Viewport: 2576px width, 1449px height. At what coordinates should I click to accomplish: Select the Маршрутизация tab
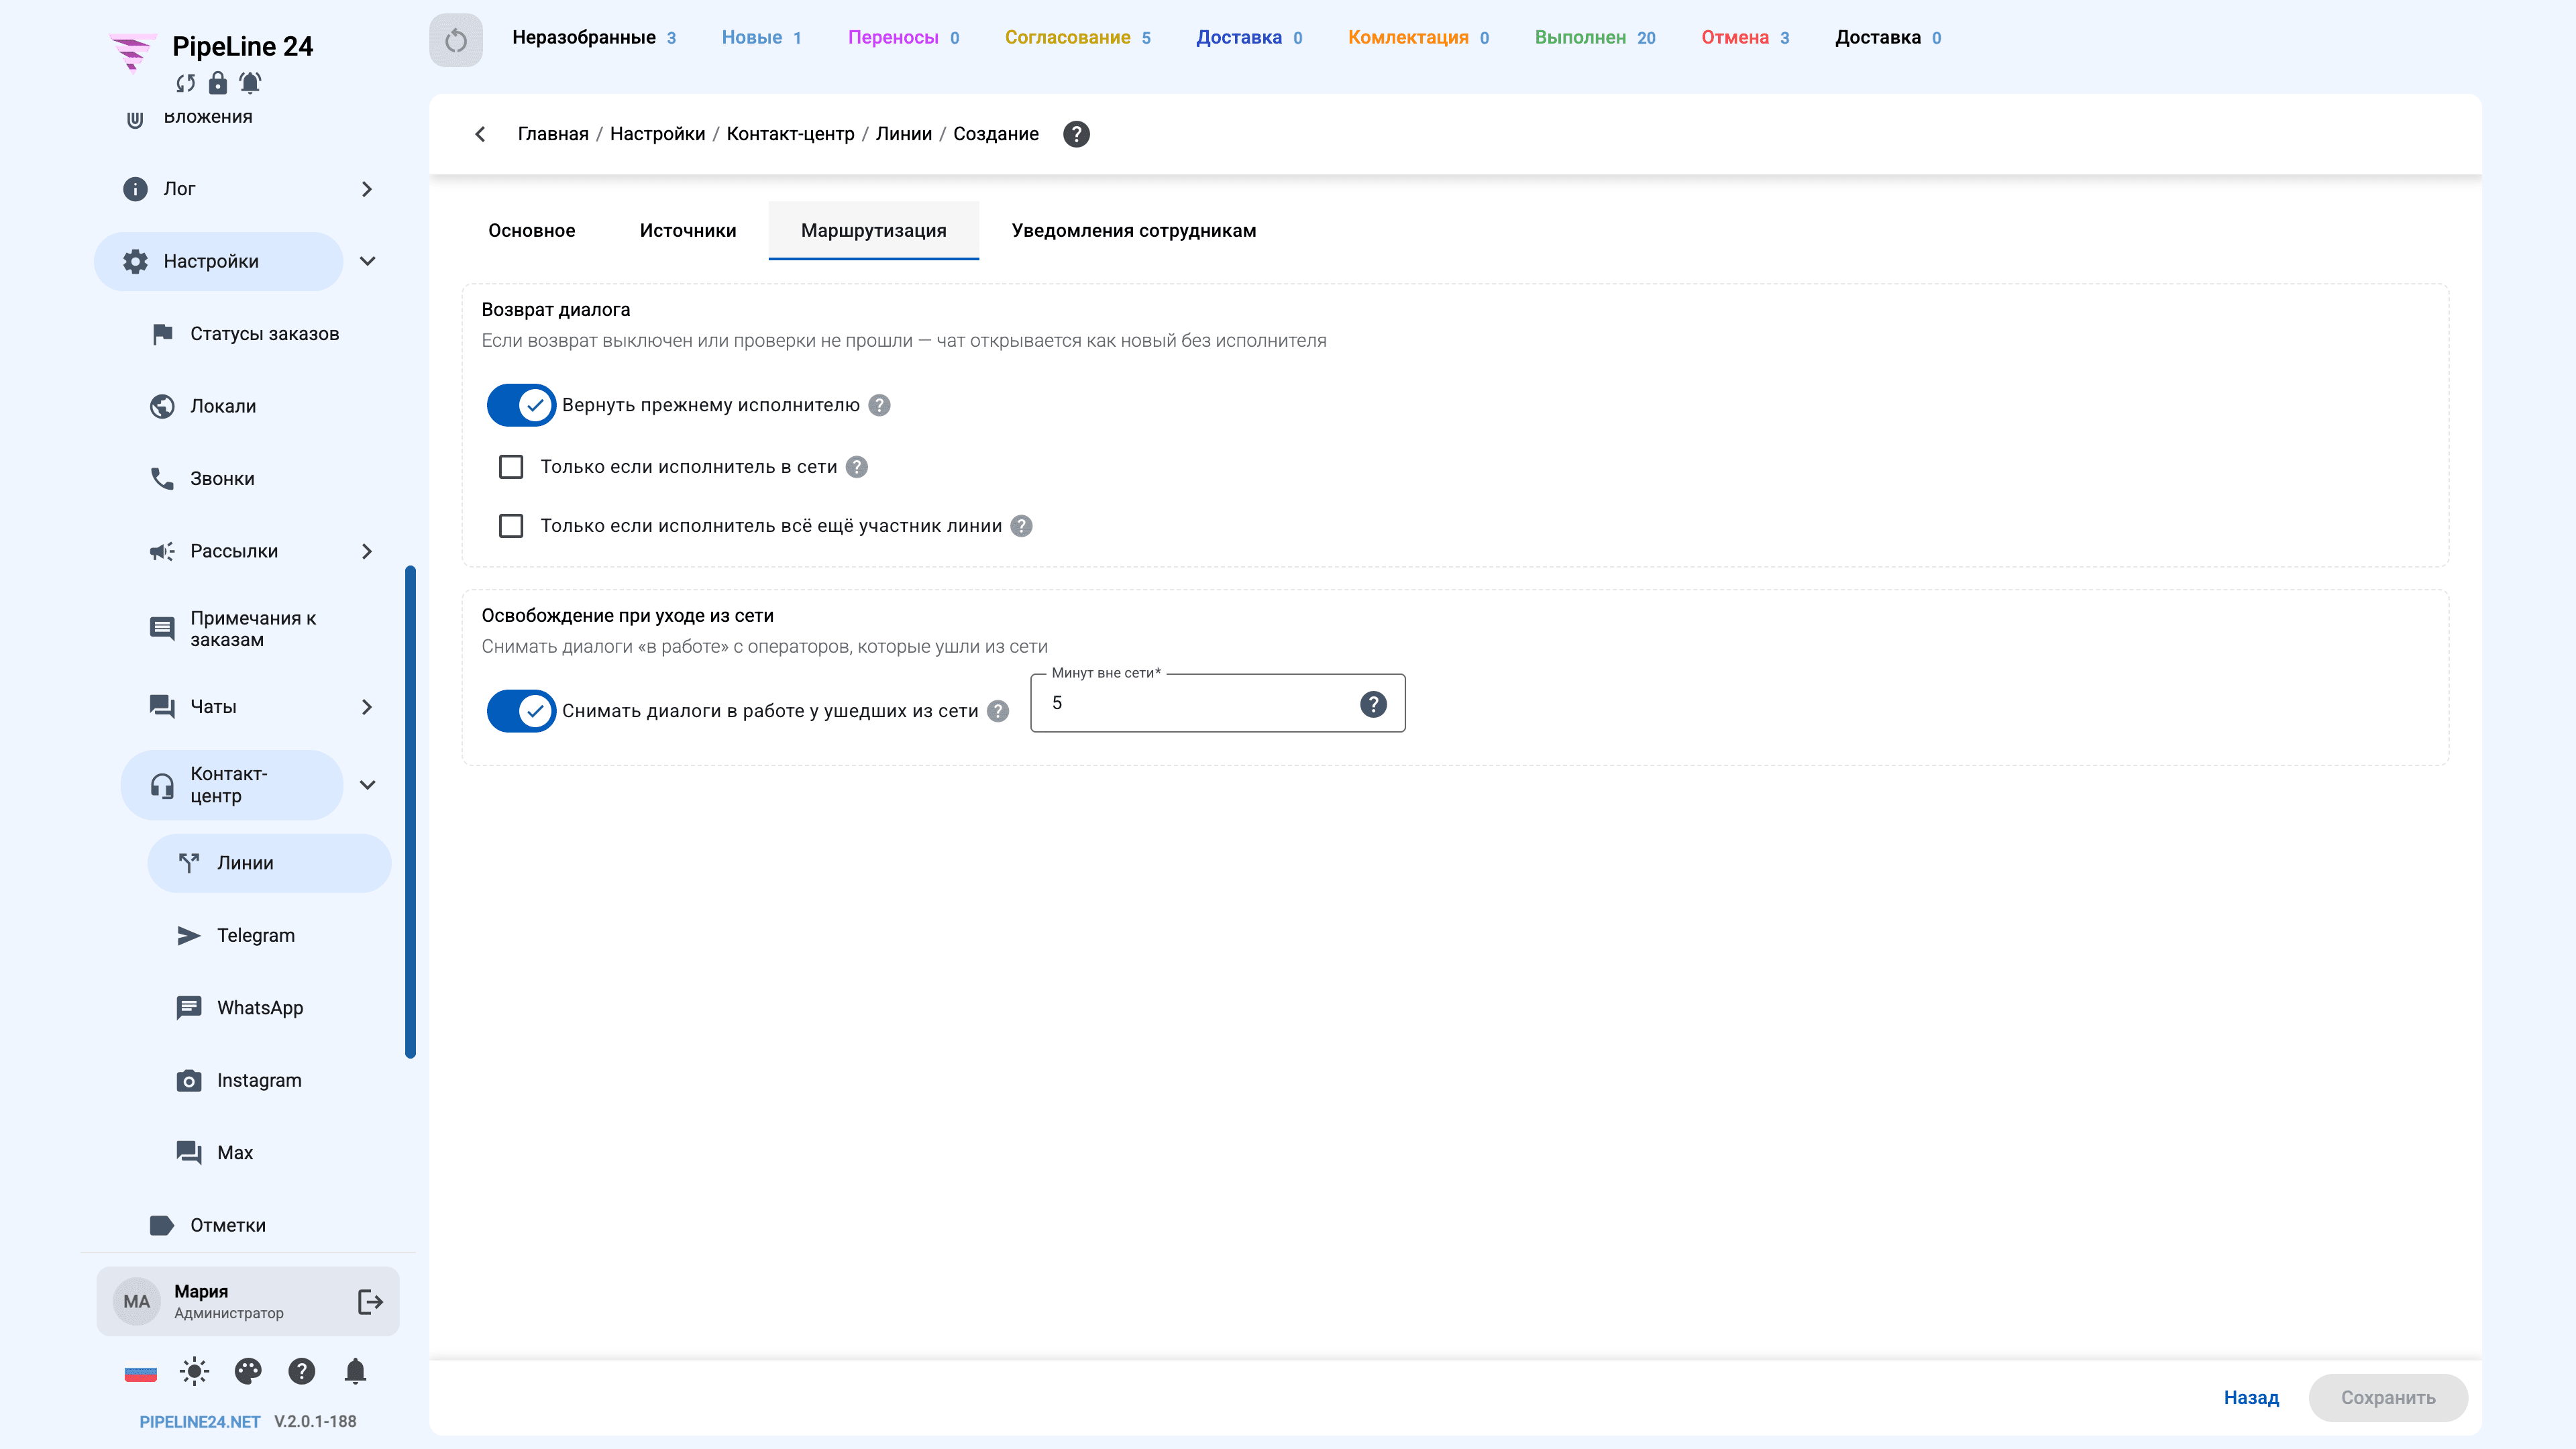[874, 230]
